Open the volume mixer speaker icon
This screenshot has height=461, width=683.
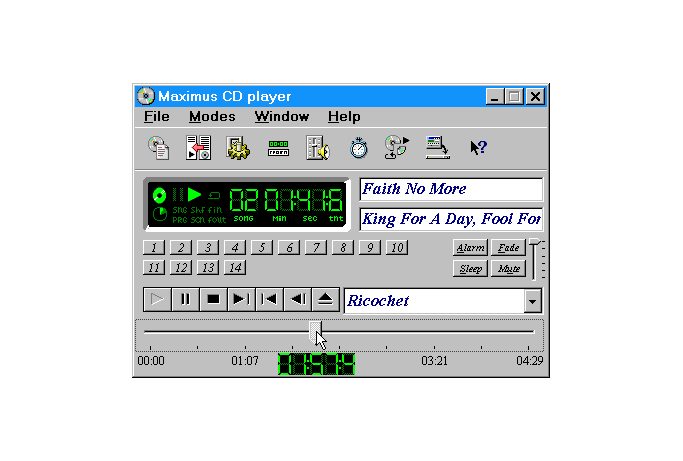[x=318, y=148]
